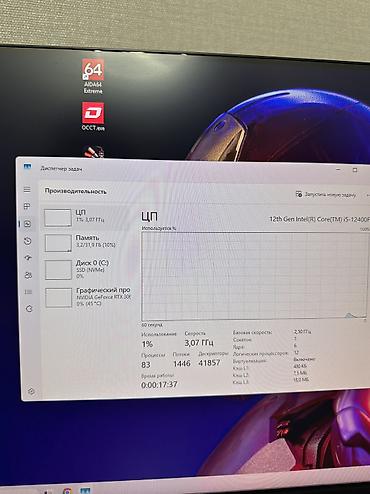Image resolution: width=370 pixels, height=494 pixels.
Task: Switch to the Users sidebar icon
Action: (x=28, y=275)
